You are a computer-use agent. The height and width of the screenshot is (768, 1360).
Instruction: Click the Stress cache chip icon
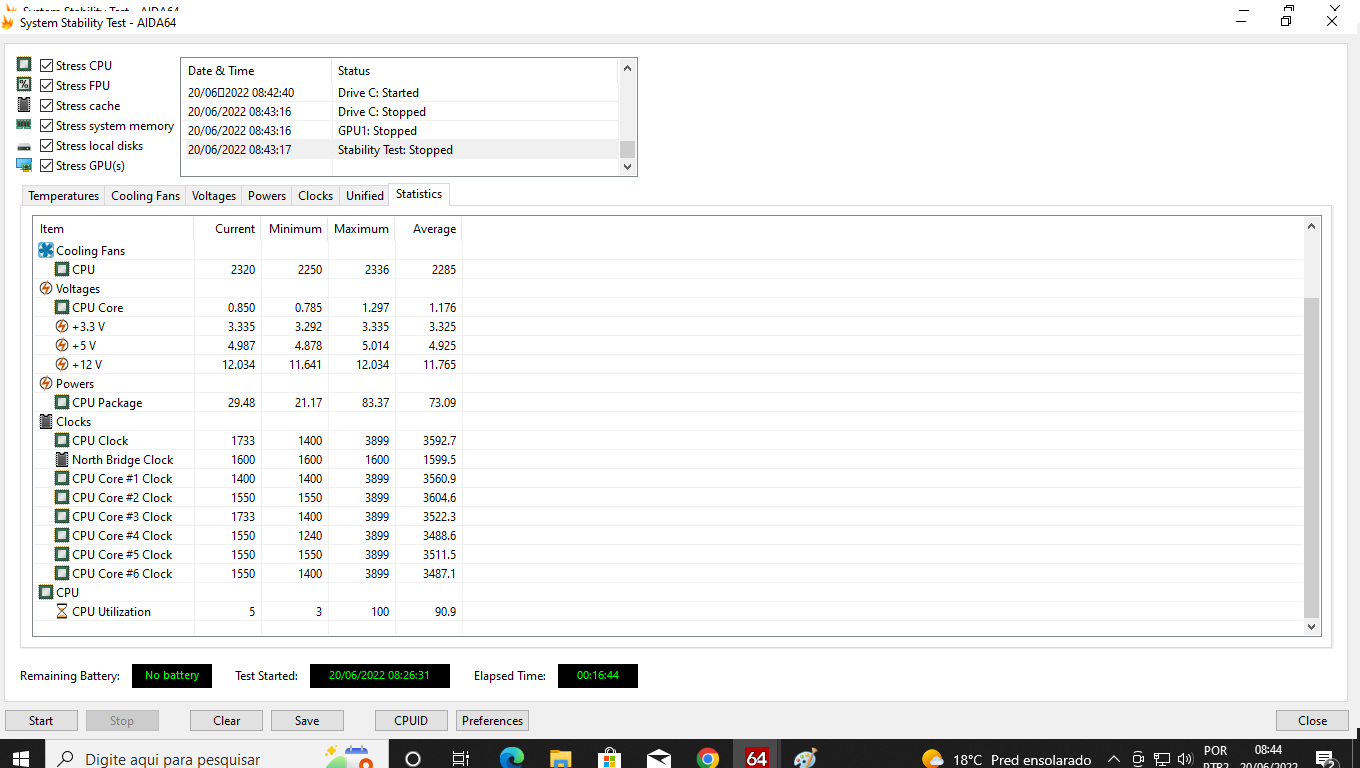tap(24, 105)
